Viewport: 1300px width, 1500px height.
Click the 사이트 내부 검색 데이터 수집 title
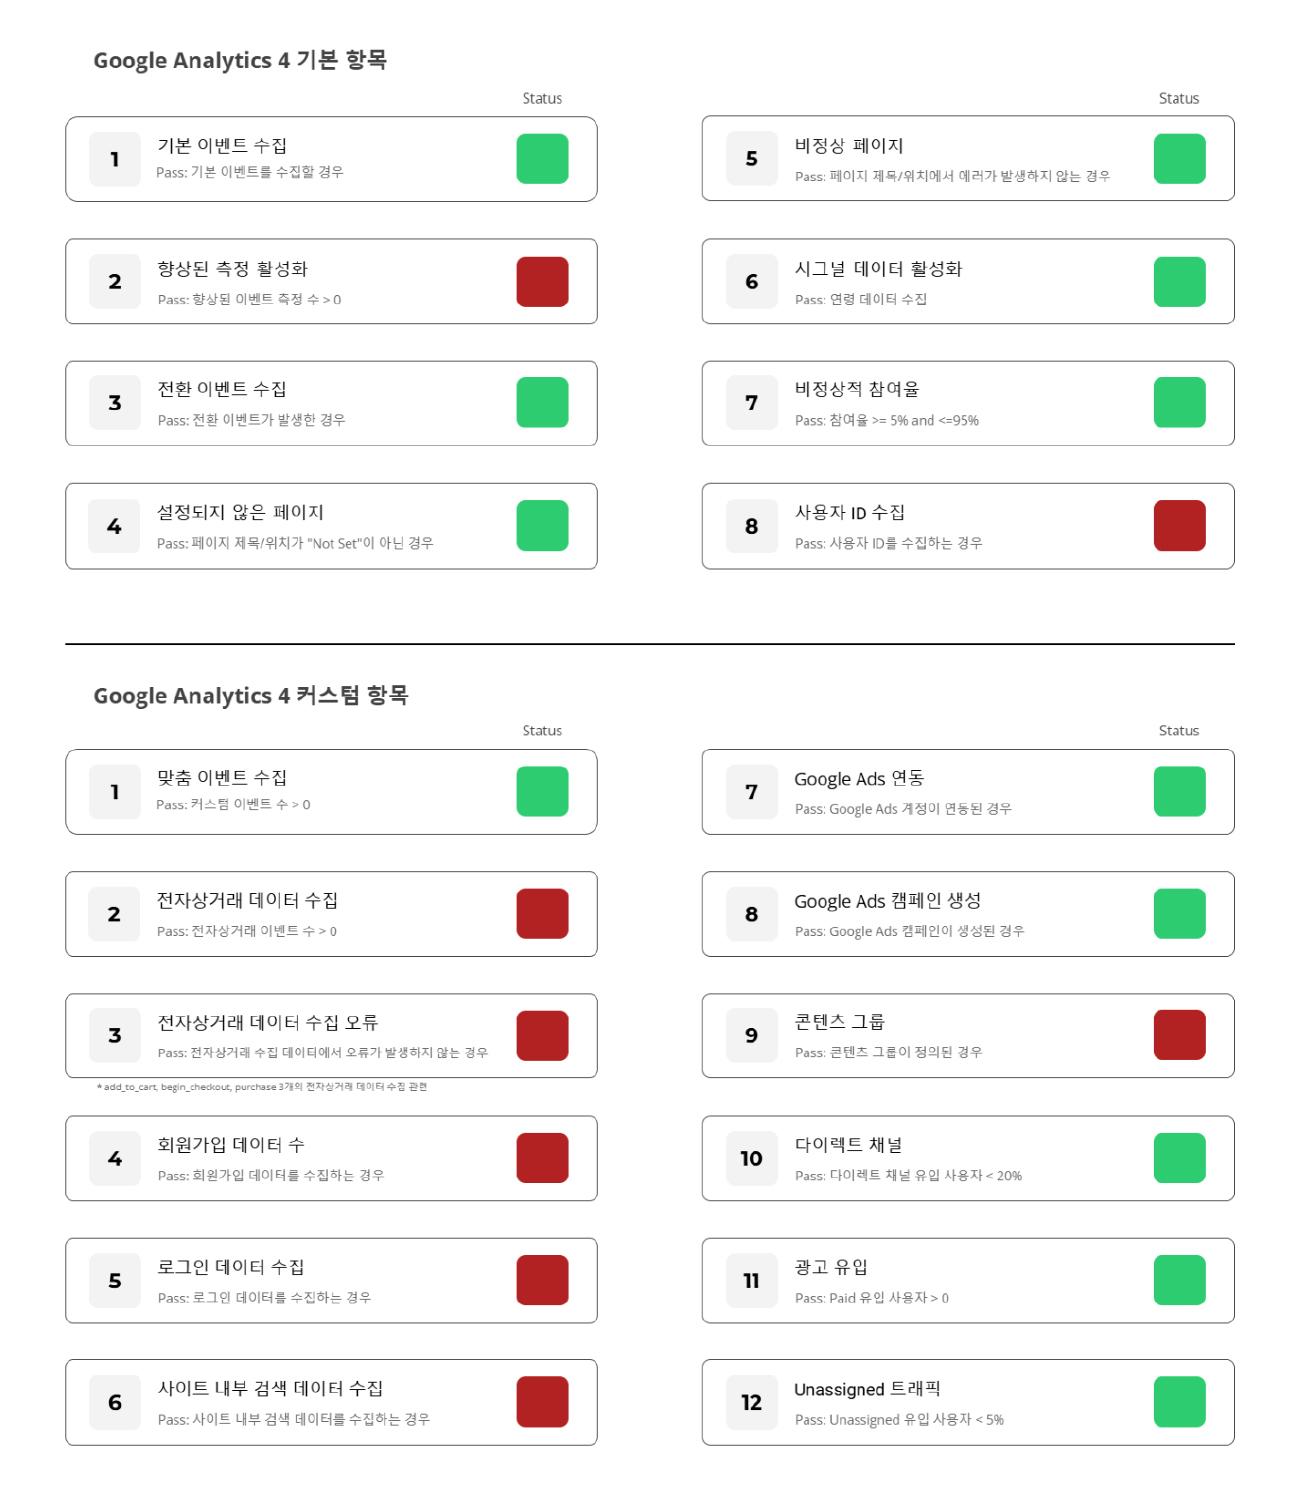[270, 1388]
